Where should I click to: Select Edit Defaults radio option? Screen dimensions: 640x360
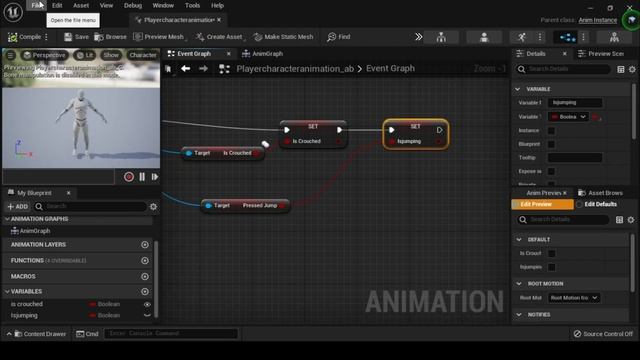[x=597, y=204]
